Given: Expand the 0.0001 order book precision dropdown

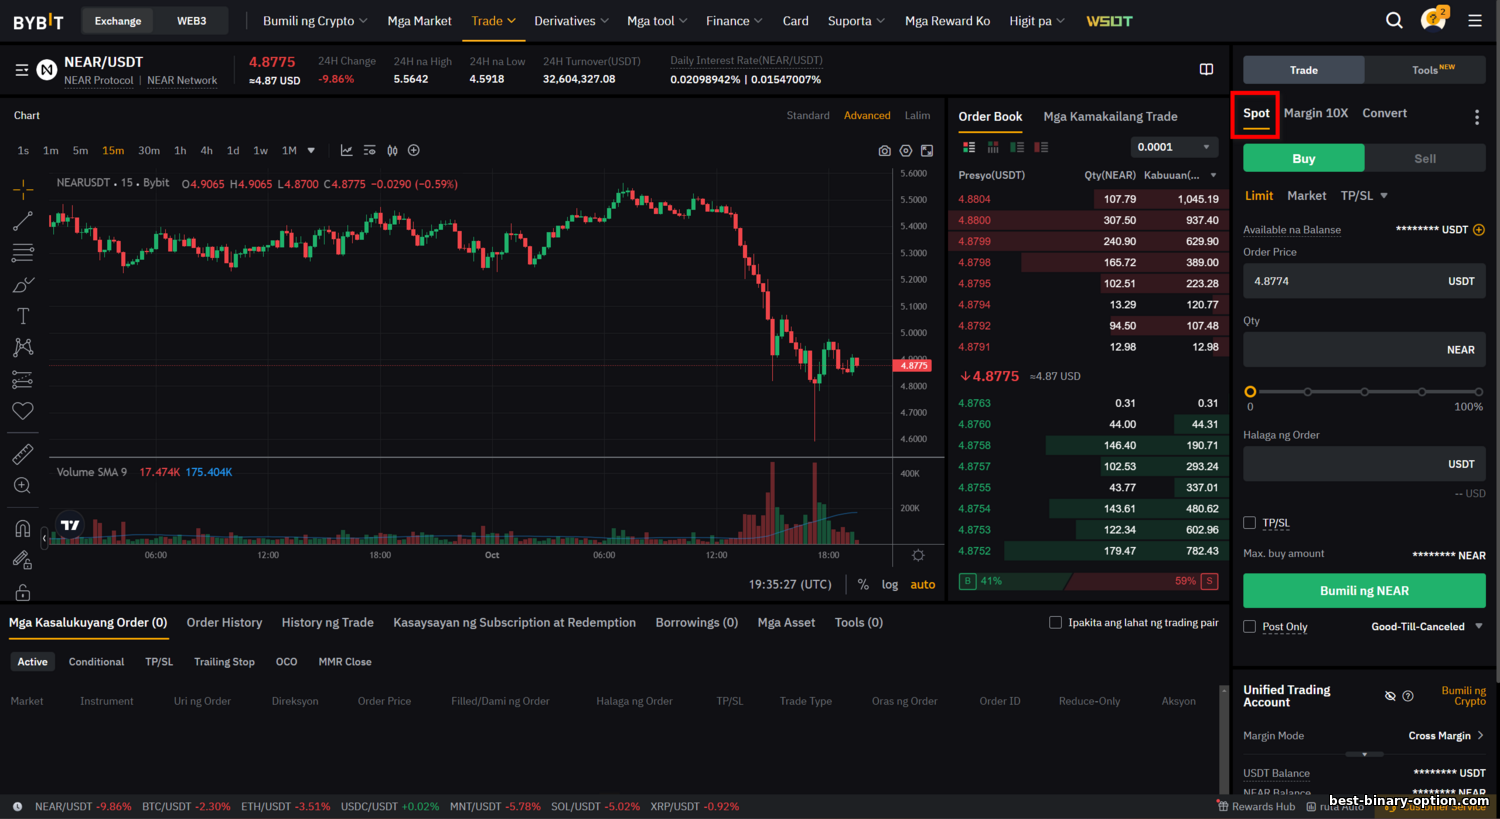Looking at the screenshot, I should [1174, 147].
